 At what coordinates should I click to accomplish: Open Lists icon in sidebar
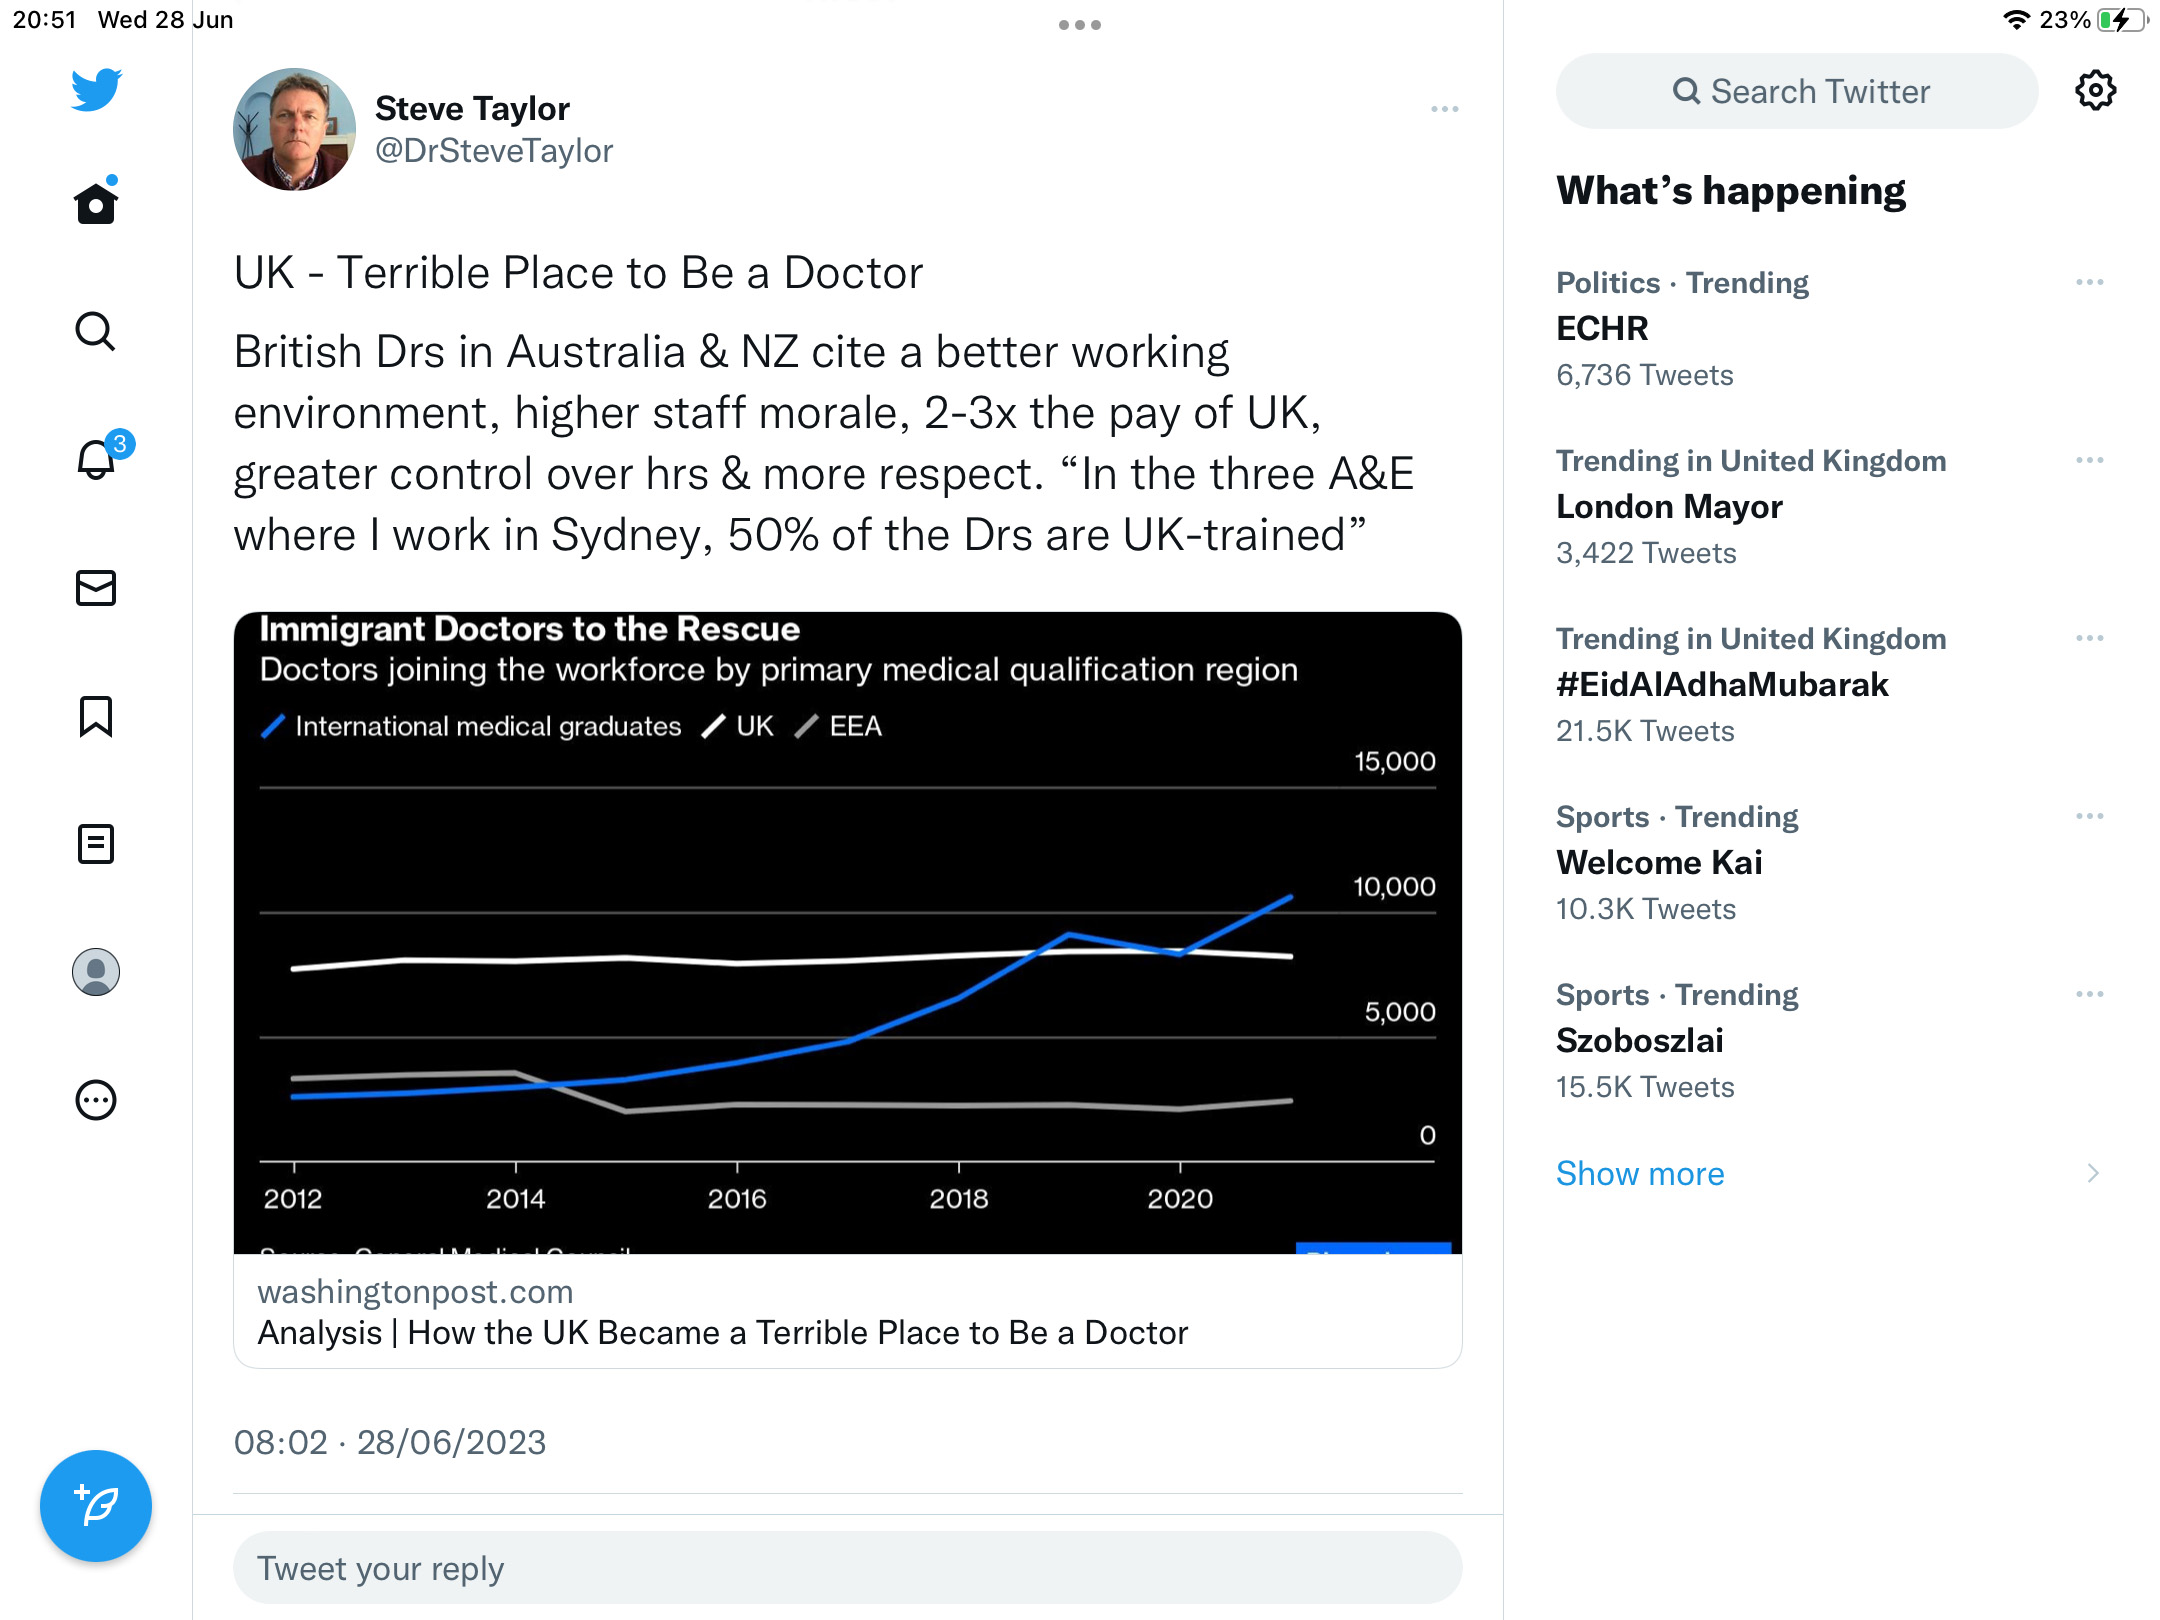tap(96, 844)
